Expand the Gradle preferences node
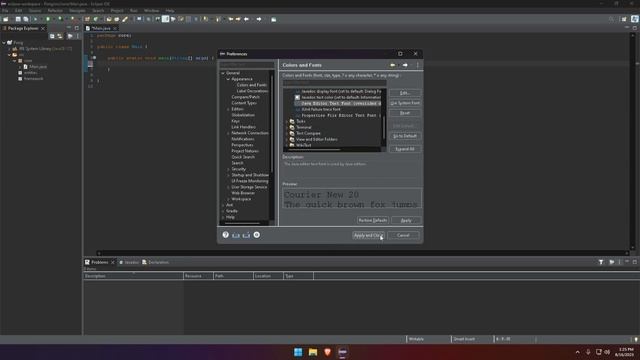The image size is (640, 360). (x=223, y=211)
